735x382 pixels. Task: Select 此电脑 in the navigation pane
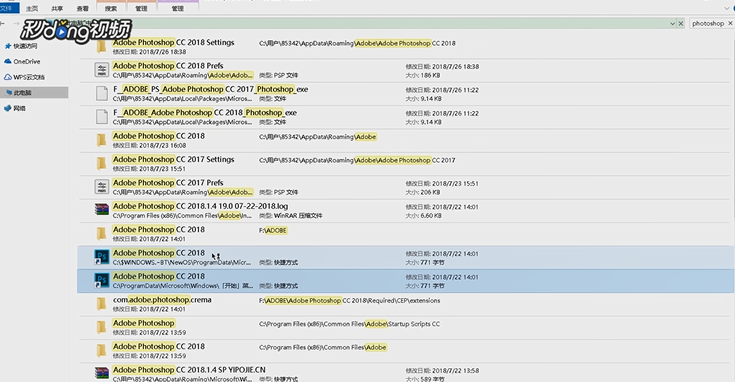pyautogui.click(x=34, y=92)
